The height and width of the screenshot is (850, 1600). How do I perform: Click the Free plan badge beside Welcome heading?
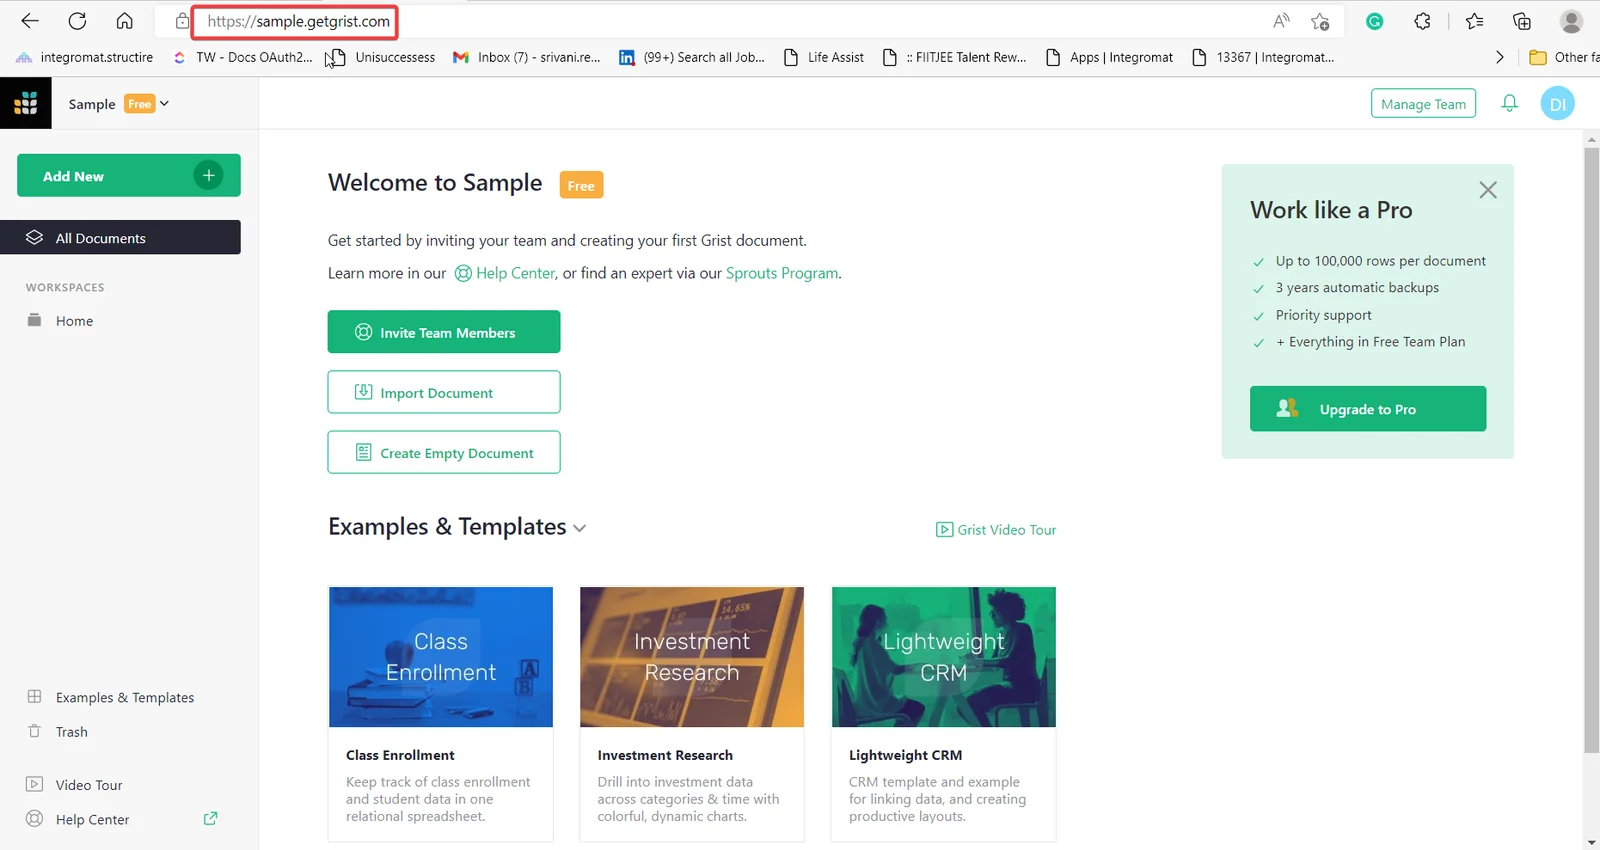581,185
